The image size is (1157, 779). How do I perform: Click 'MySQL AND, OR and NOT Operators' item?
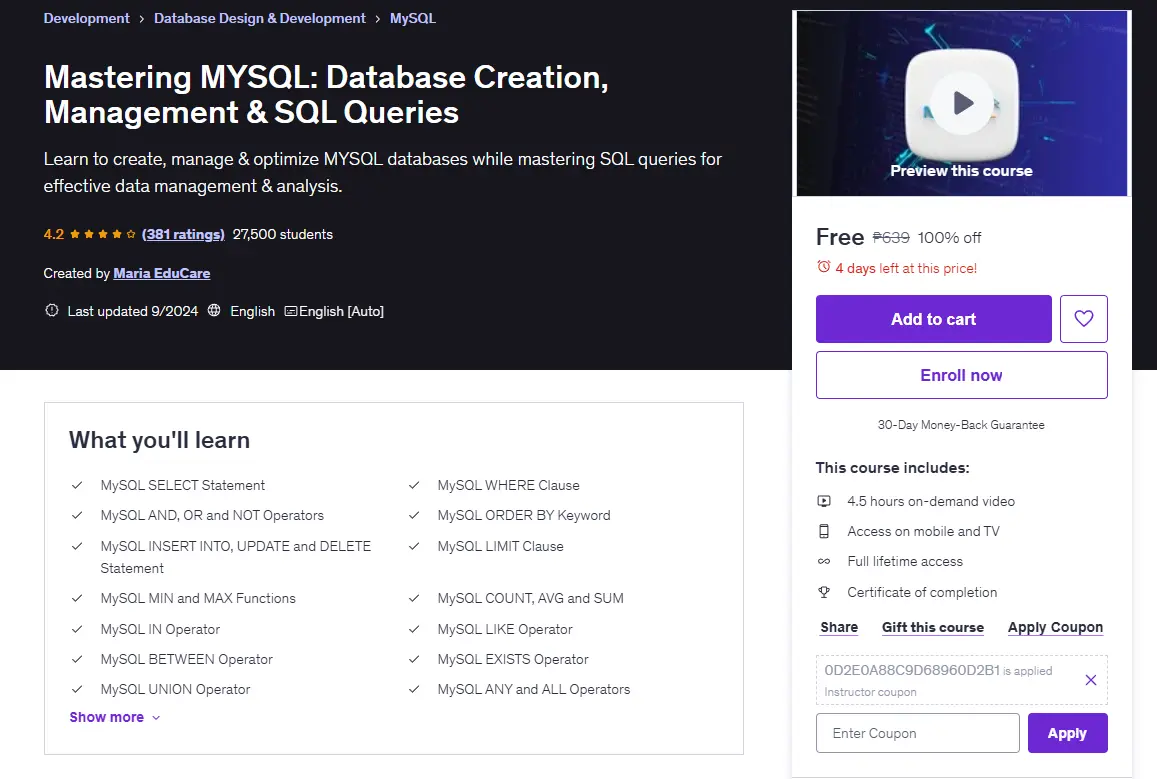tap(212, 516)
